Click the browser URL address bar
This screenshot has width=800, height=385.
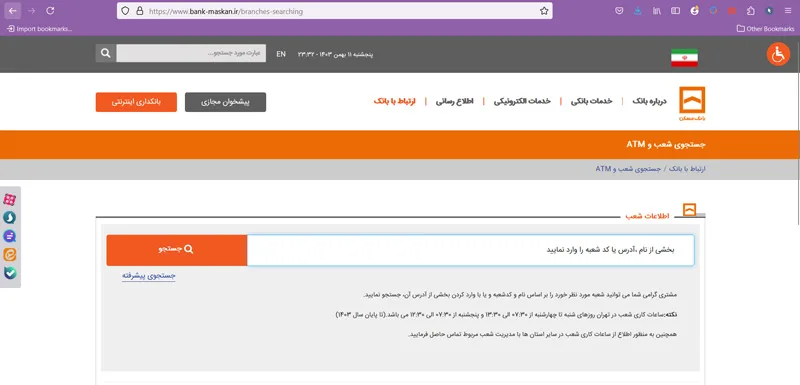point(335,11)
